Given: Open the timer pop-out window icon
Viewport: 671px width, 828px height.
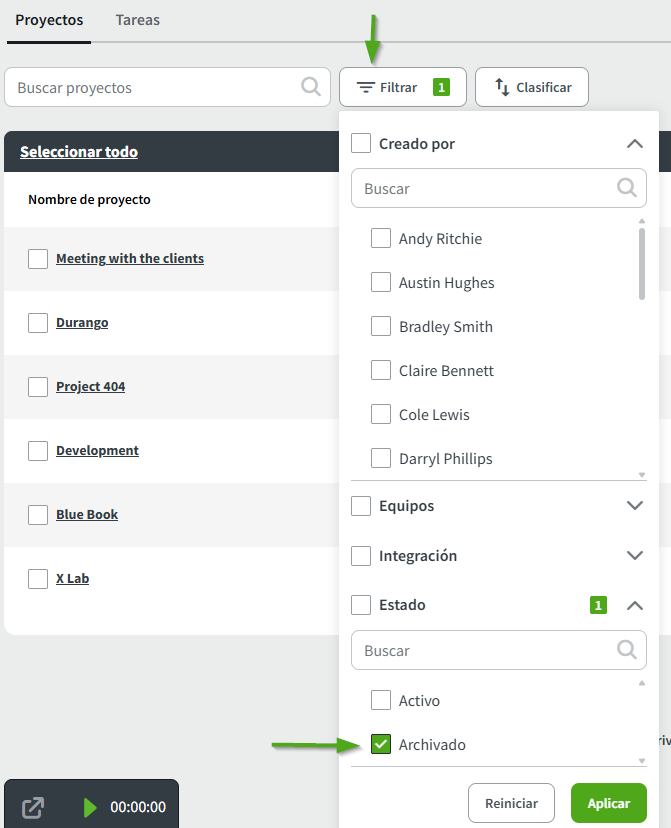Looking at the screenshot, I should click(33, 807).
